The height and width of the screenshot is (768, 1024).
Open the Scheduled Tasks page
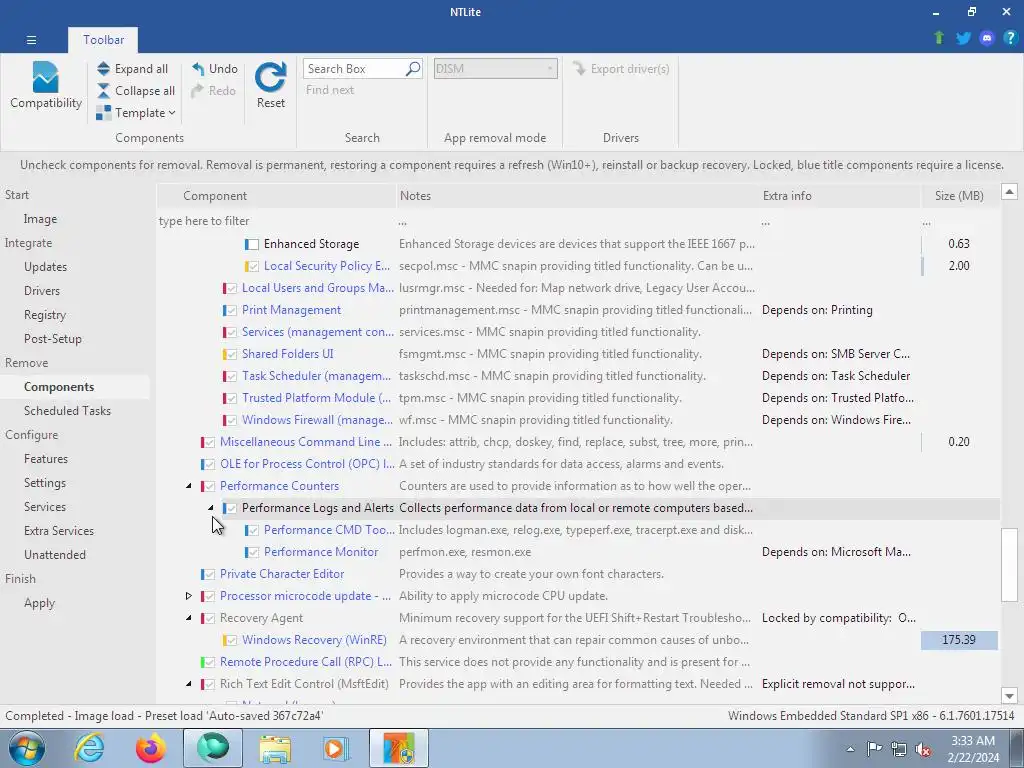67,411
